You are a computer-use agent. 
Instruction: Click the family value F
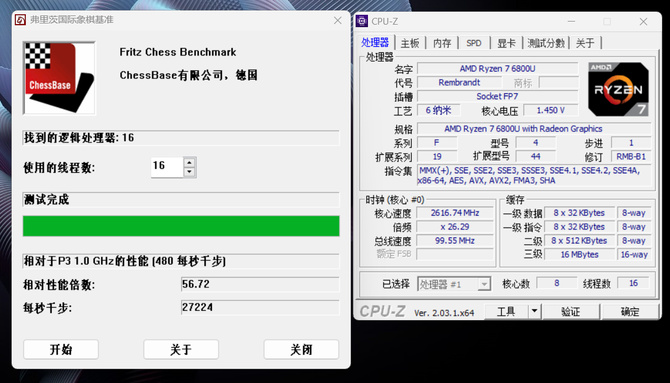pyautogui.click(x=437, y=143)
